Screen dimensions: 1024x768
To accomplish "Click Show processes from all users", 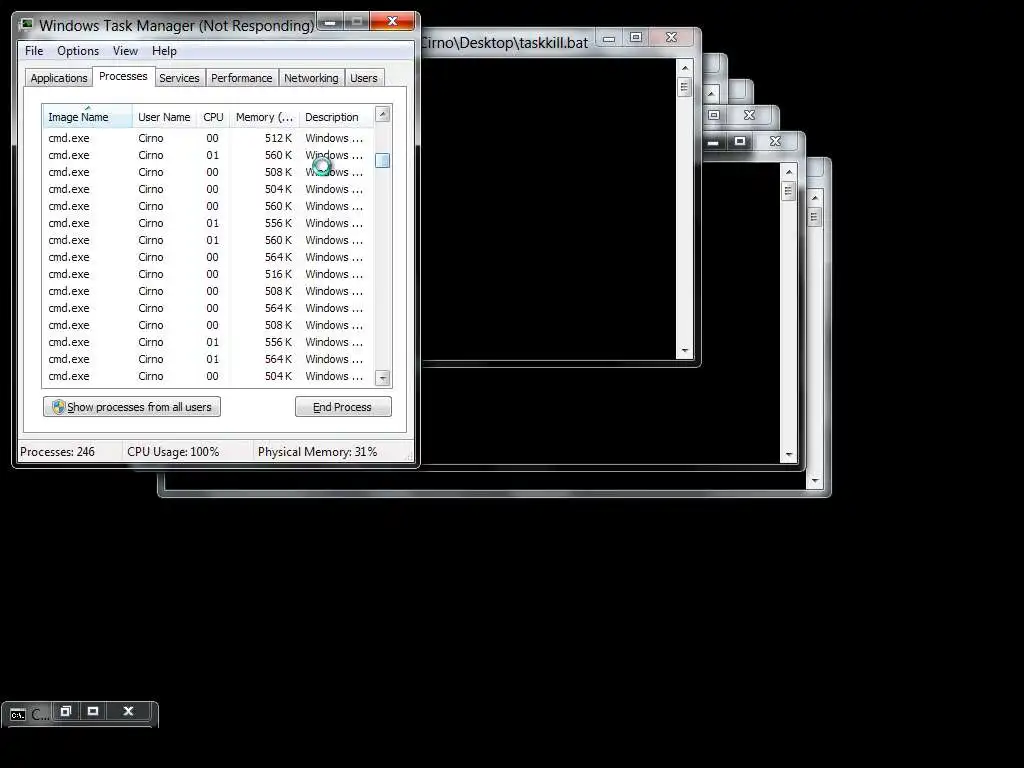I will point(132,407).
